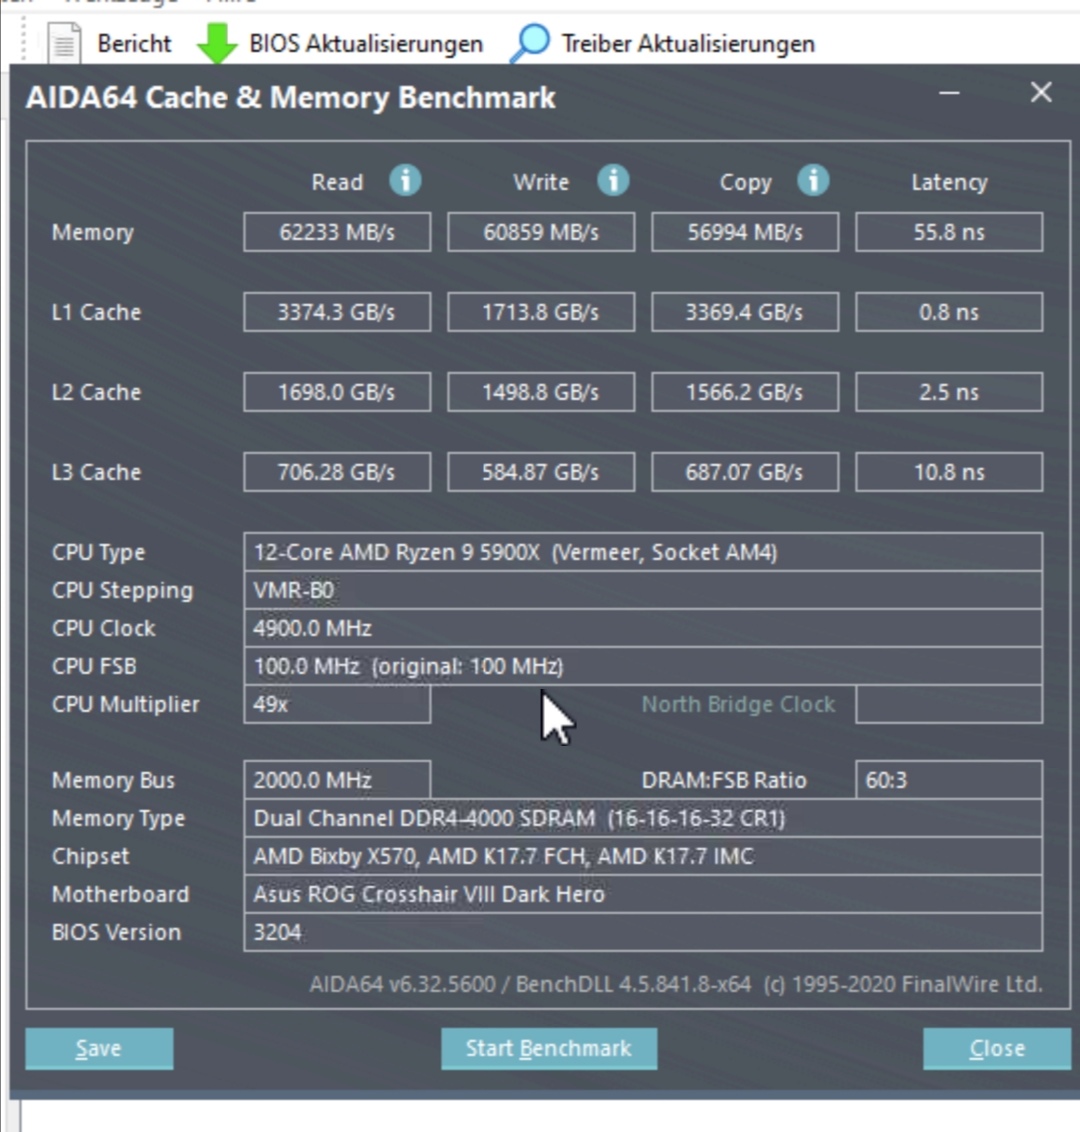Click the Latency column header
The height and width of the screenshot is (1132, 1080).
tap(949, 183)
